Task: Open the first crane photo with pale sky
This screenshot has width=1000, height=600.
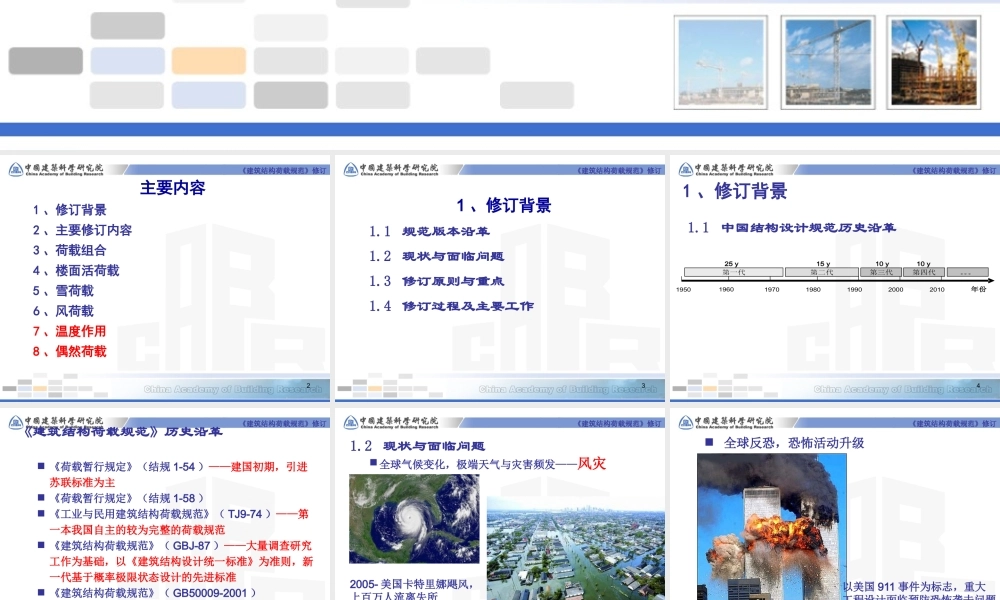Action: tap(721, 62)
